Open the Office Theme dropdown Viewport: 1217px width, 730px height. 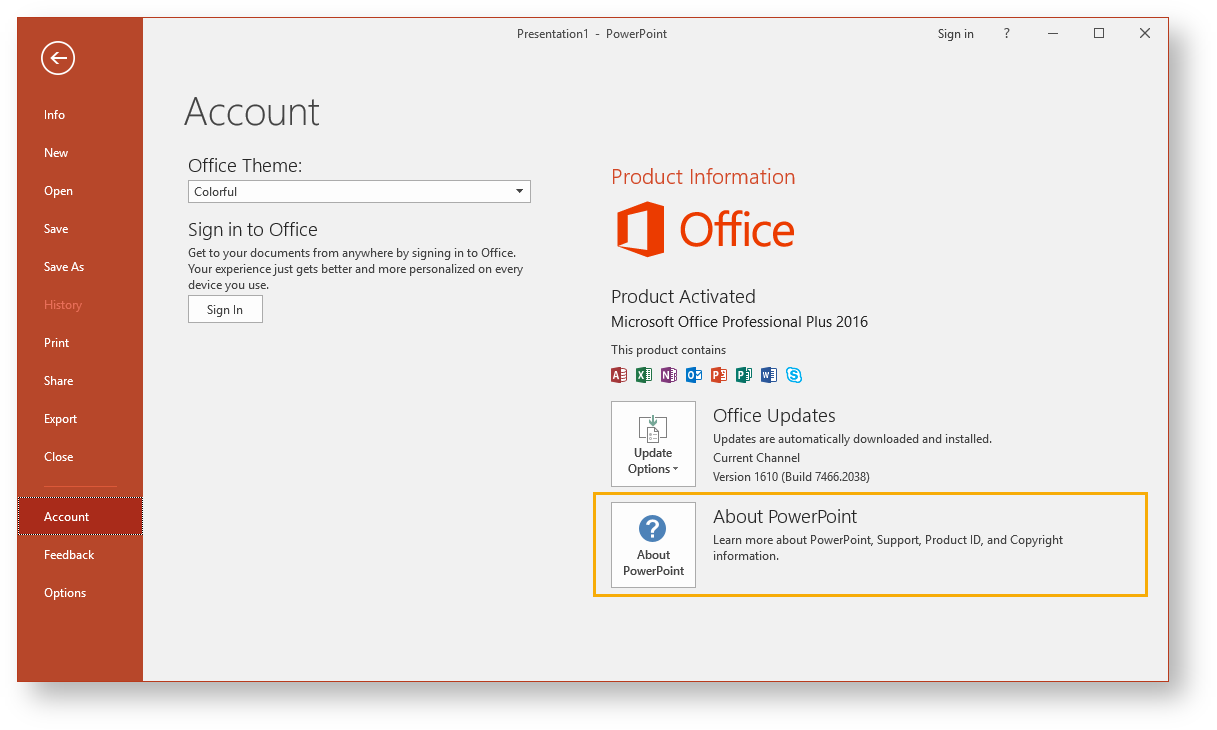[x=519, y=191]
